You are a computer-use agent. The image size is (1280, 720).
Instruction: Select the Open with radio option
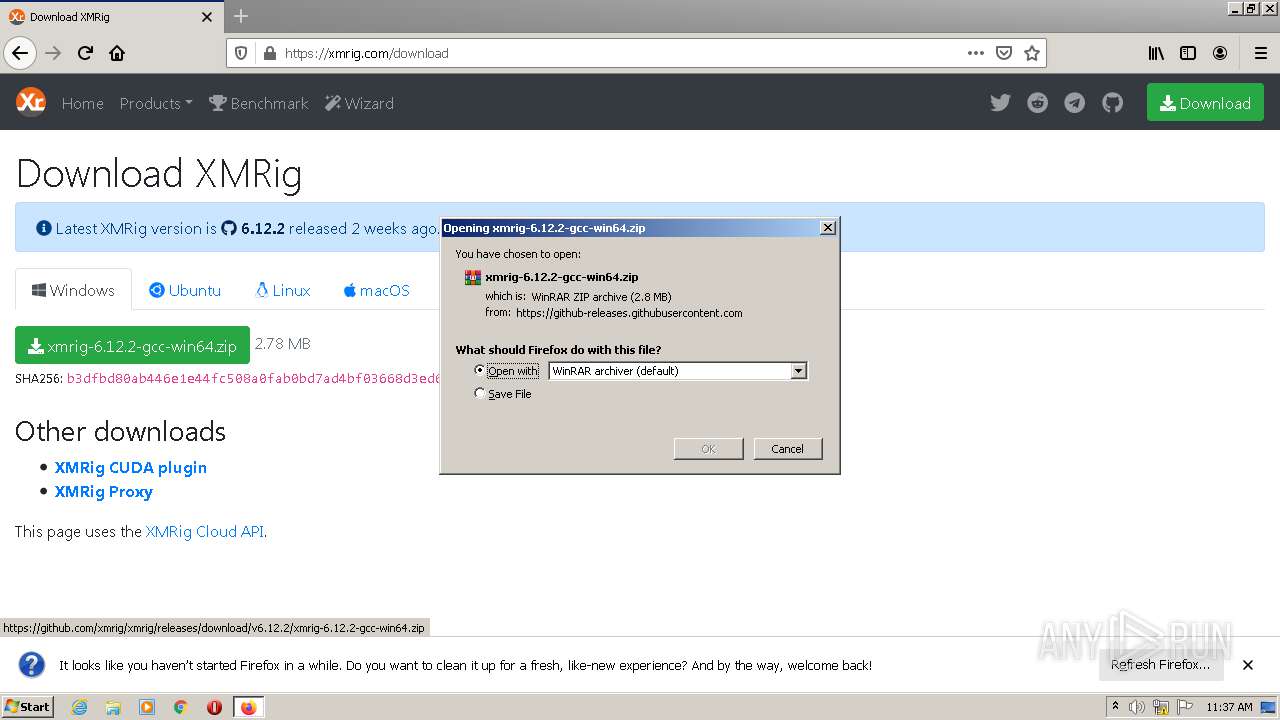480,370
